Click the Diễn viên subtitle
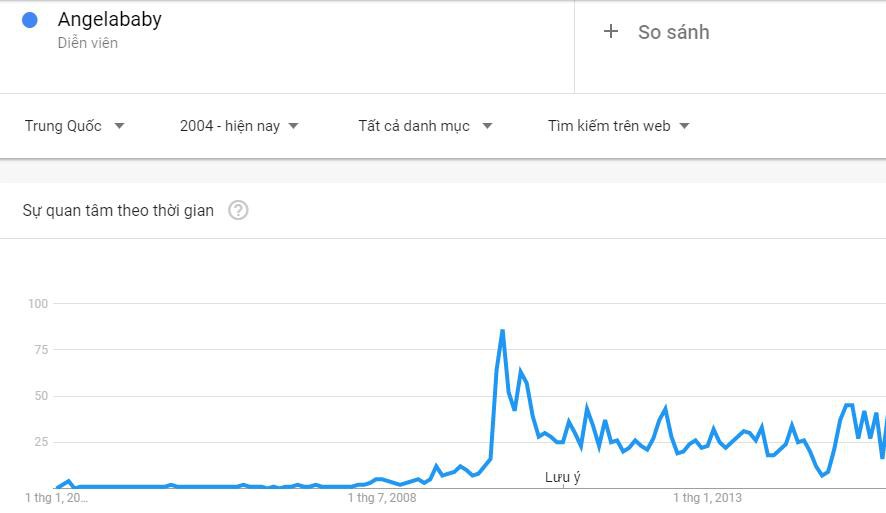This screenshot has height=513, width=886. click(x=88, y=43)
